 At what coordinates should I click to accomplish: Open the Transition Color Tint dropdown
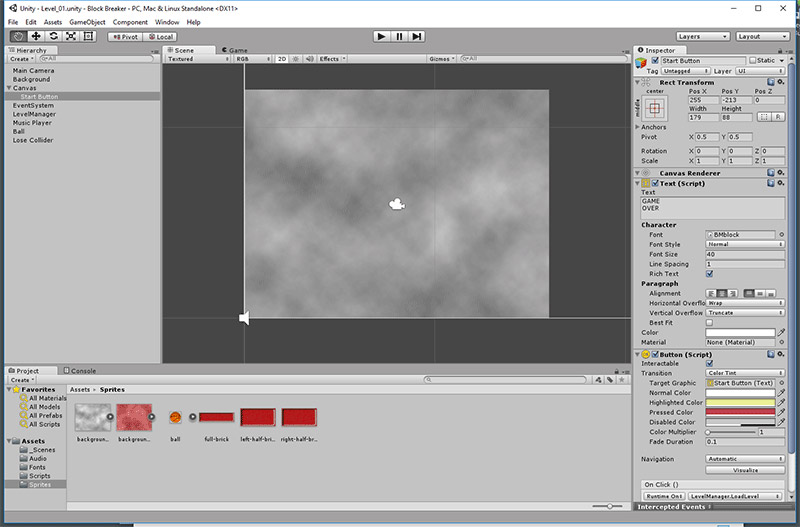pyautogui.click(x=745, y=373)
